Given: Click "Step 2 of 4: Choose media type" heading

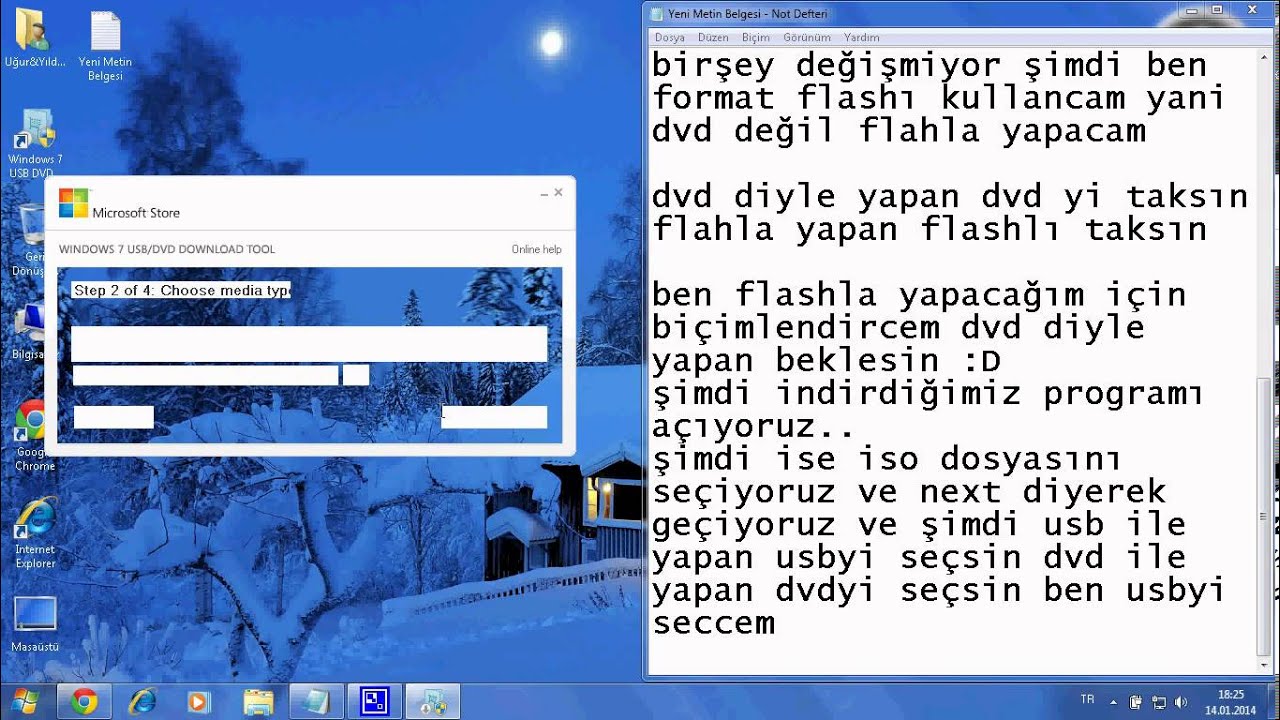Looking at the screenshot, I should point(181,290).
